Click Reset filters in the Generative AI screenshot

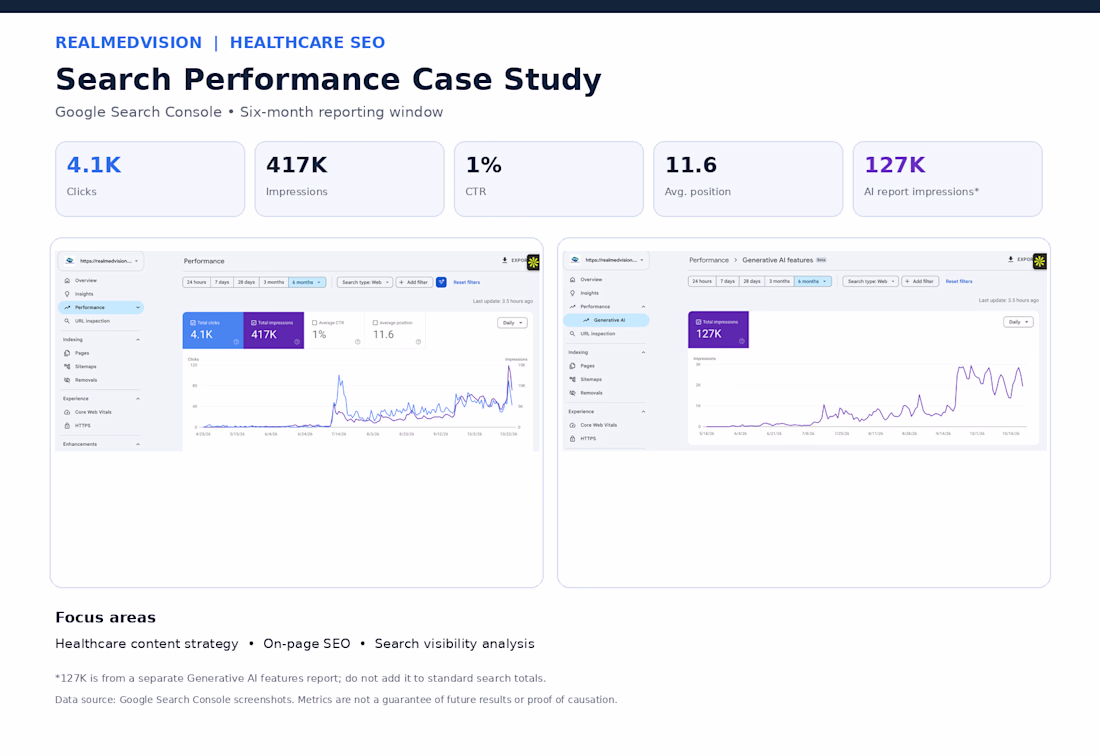[x=959, y=281]
